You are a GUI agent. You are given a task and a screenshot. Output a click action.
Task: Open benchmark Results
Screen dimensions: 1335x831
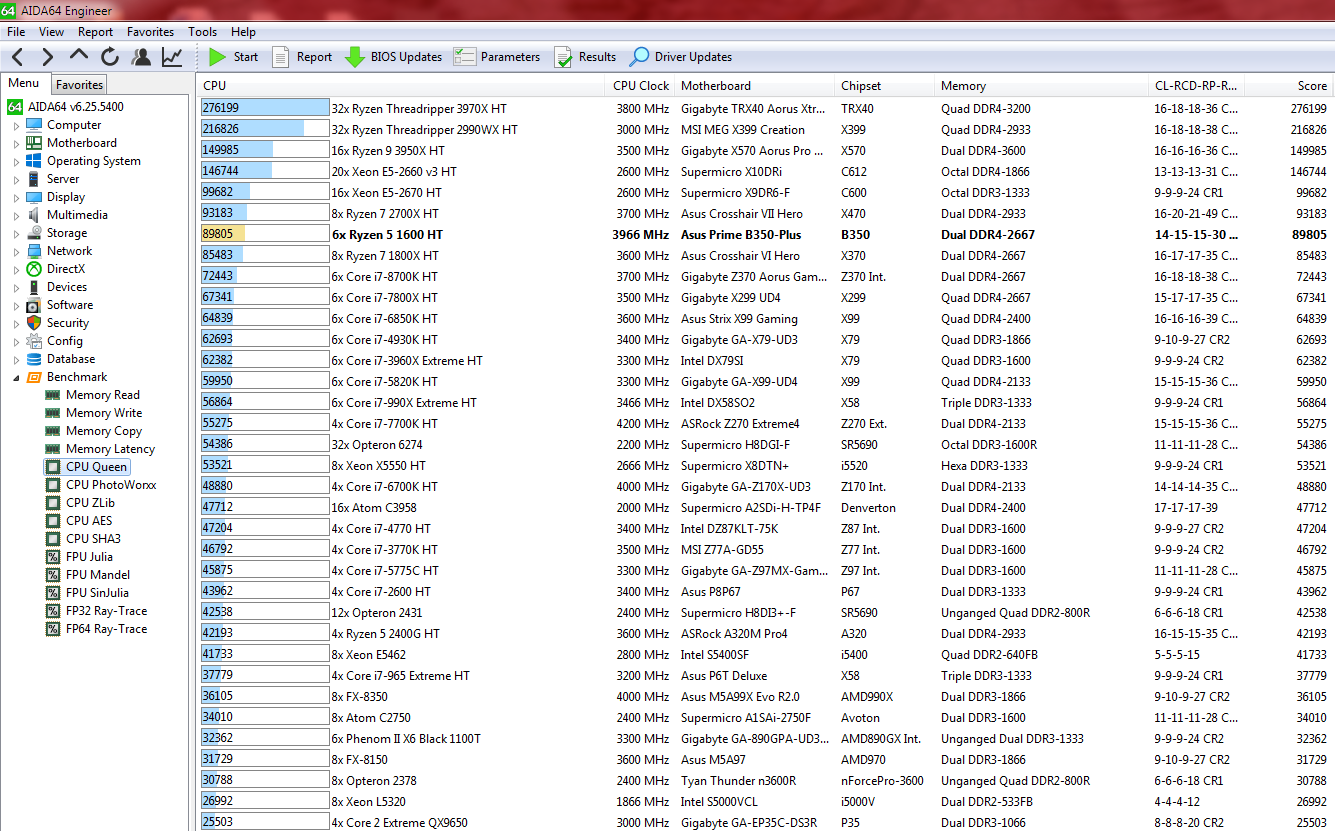[x=585, y=57]
